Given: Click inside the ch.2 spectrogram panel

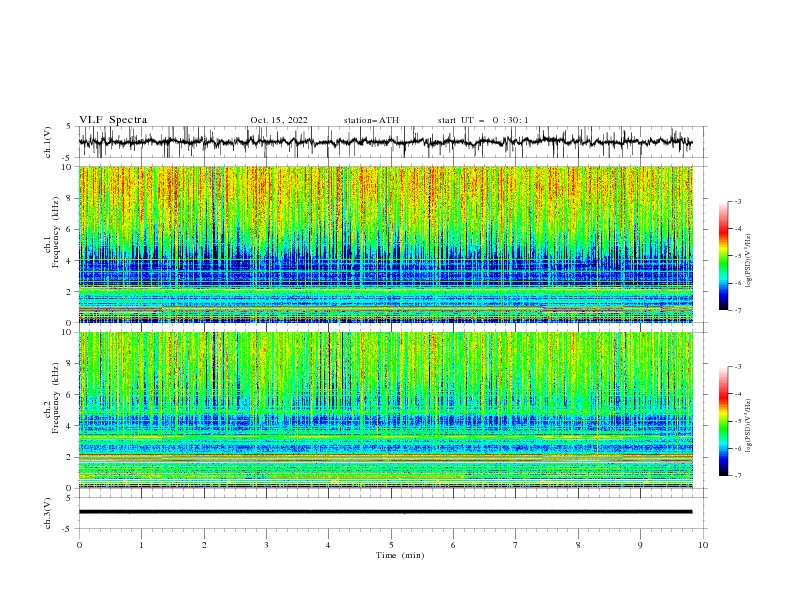Looking at the screenshot, I should pos(386,410).
